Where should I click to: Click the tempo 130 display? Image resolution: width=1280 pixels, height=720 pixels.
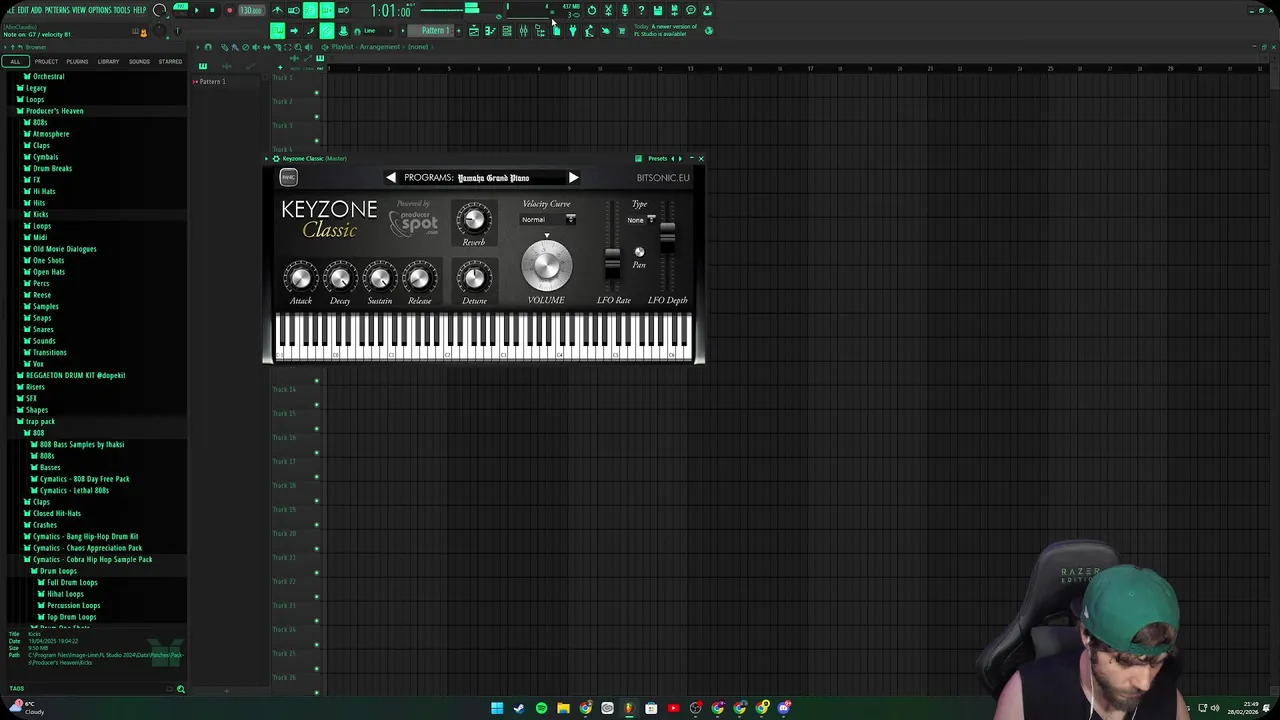(x=251, y=10)
